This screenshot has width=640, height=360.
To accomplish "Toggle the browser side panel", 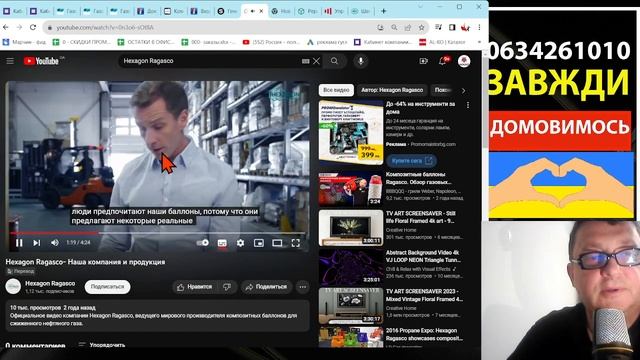I will (452, 27).
